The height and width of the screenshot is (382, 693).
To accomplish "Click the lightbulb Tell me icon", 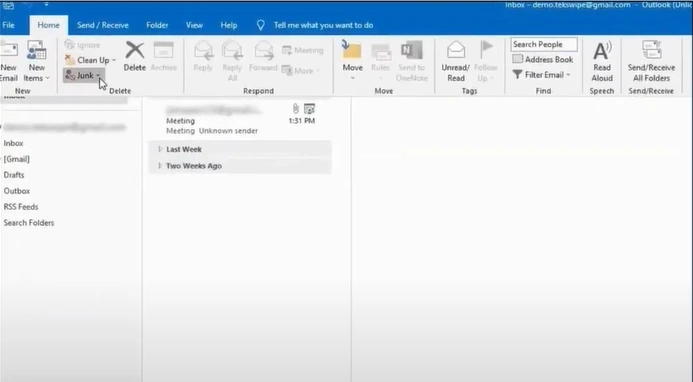I will click(x=261, y=25).
